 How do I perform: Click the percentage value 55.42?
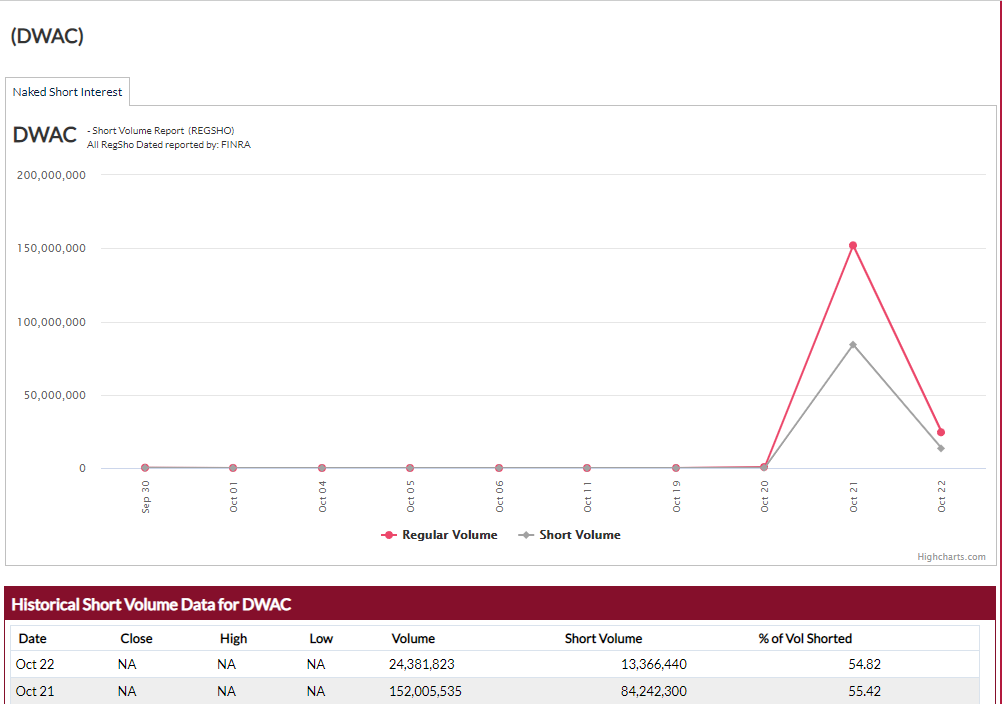[x=865, y=691]
